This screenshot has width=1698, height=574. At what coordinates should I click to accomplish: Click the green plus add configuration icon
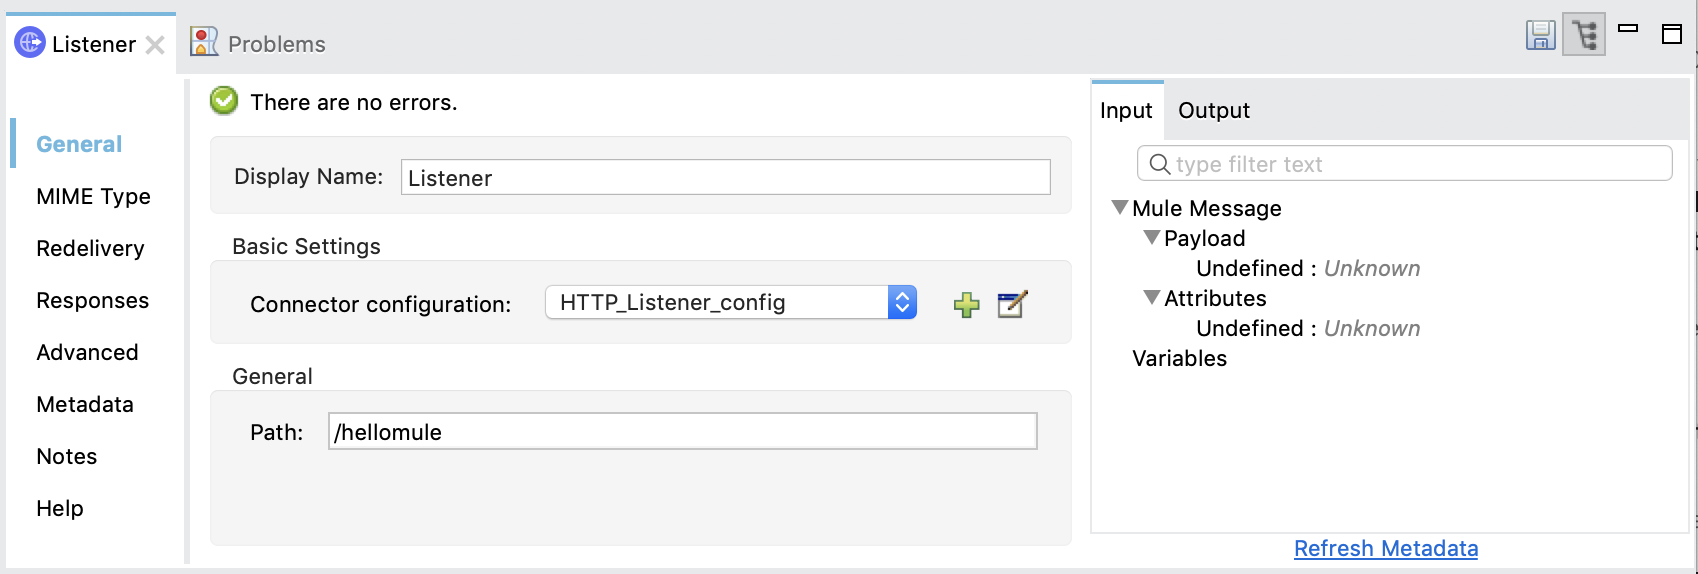coord(966,304)
